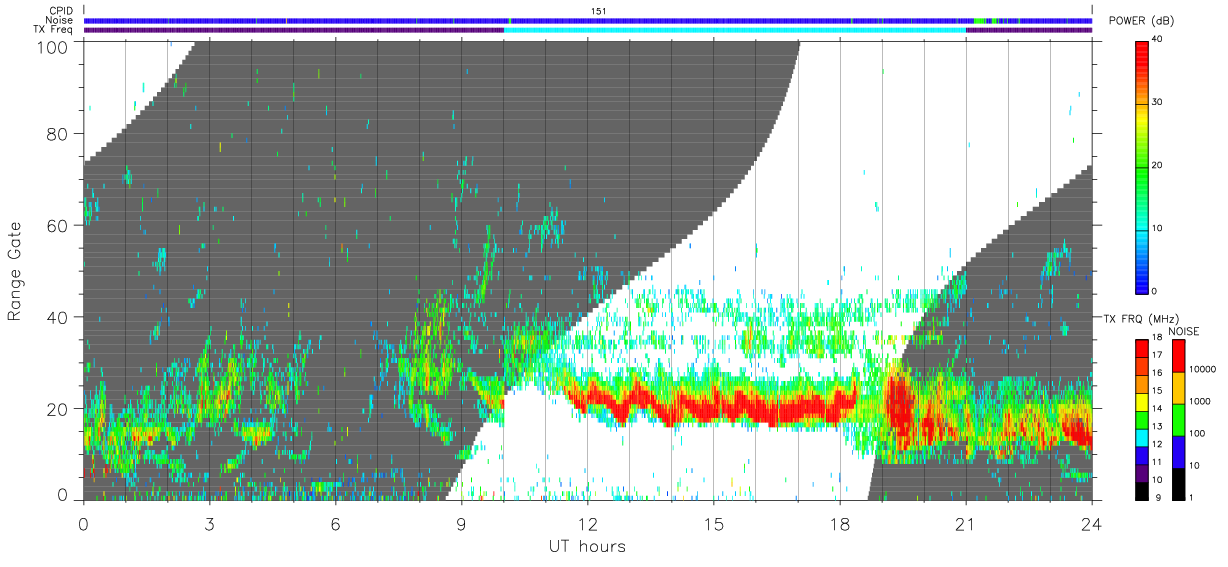Screen dimensions: 1228x567
Task: Click the '9' UT hours tick label
Action: pos(461,522)
